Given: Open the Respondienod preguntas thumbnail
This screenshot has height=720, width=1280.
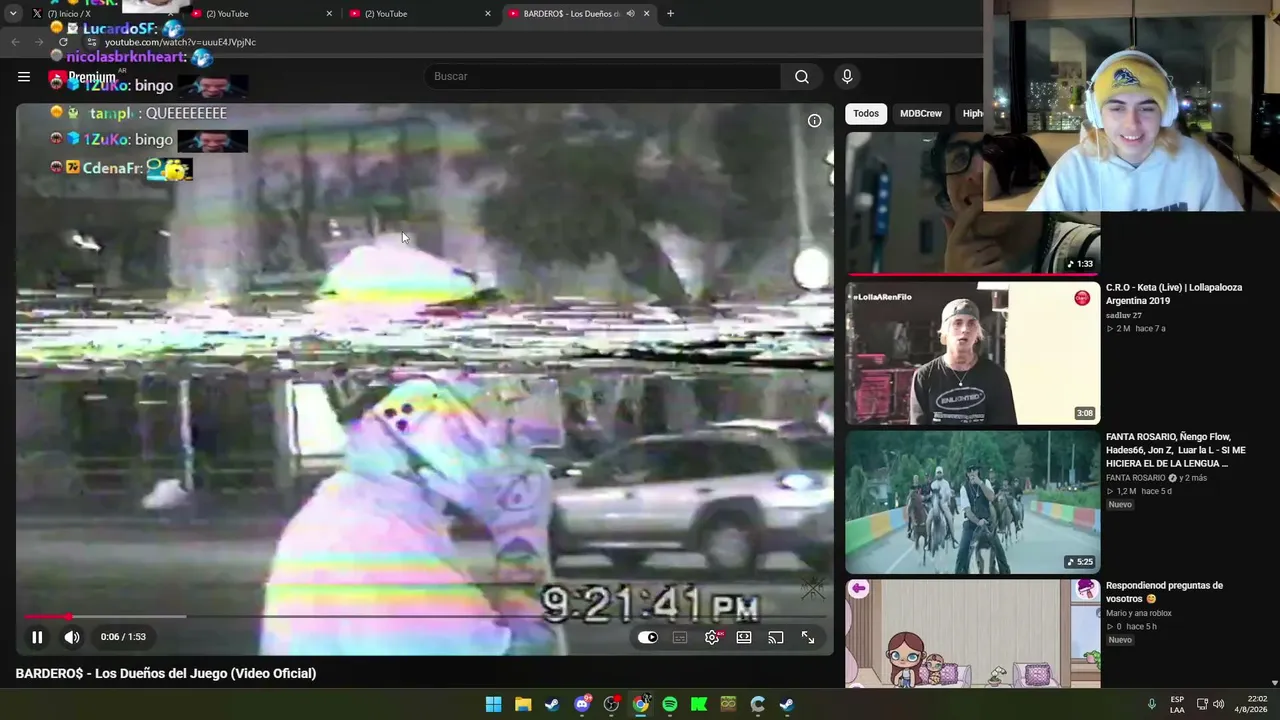Looking at the screenshot, I should click(973, 634).
